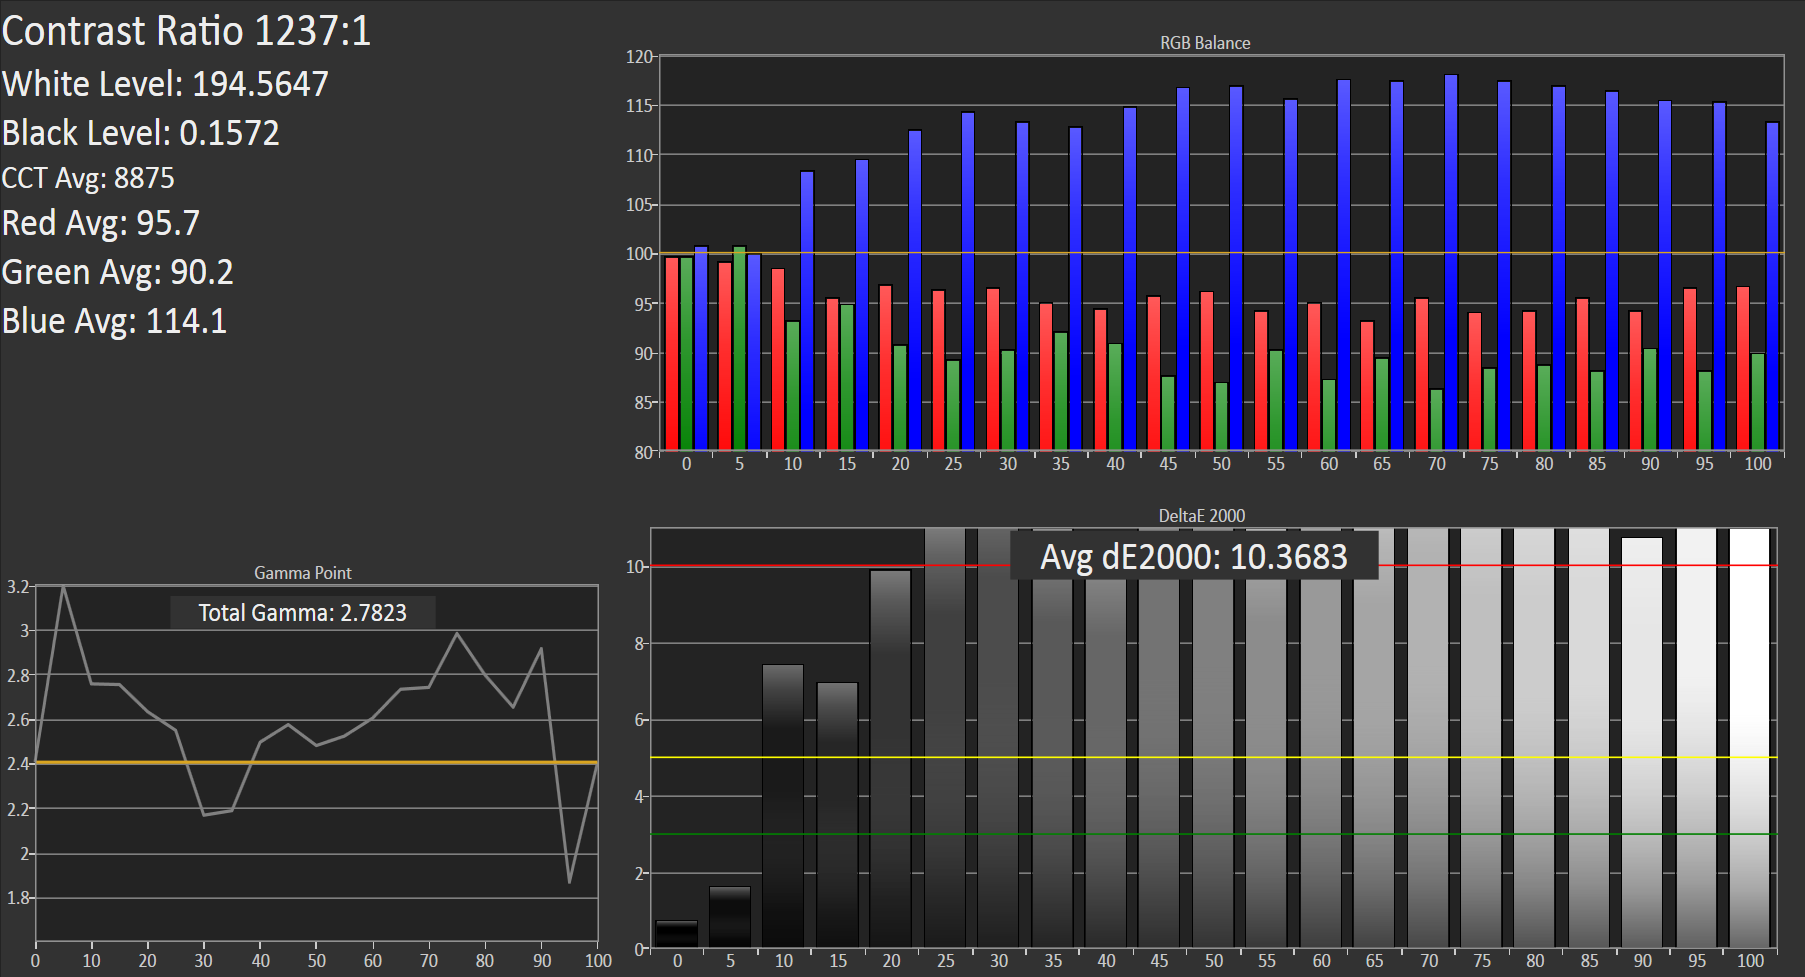Click the Red Avg: 95.7 value
Screen dimensions: 1805x977
pyautogui.click(x=101, y=223)
